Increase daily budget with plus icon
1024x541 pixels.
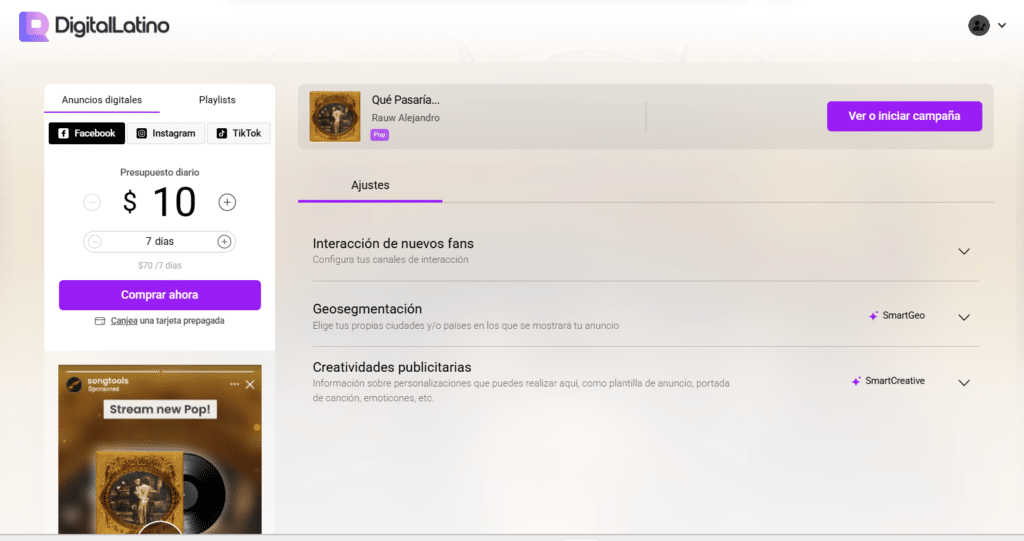[x=227, y=203]
